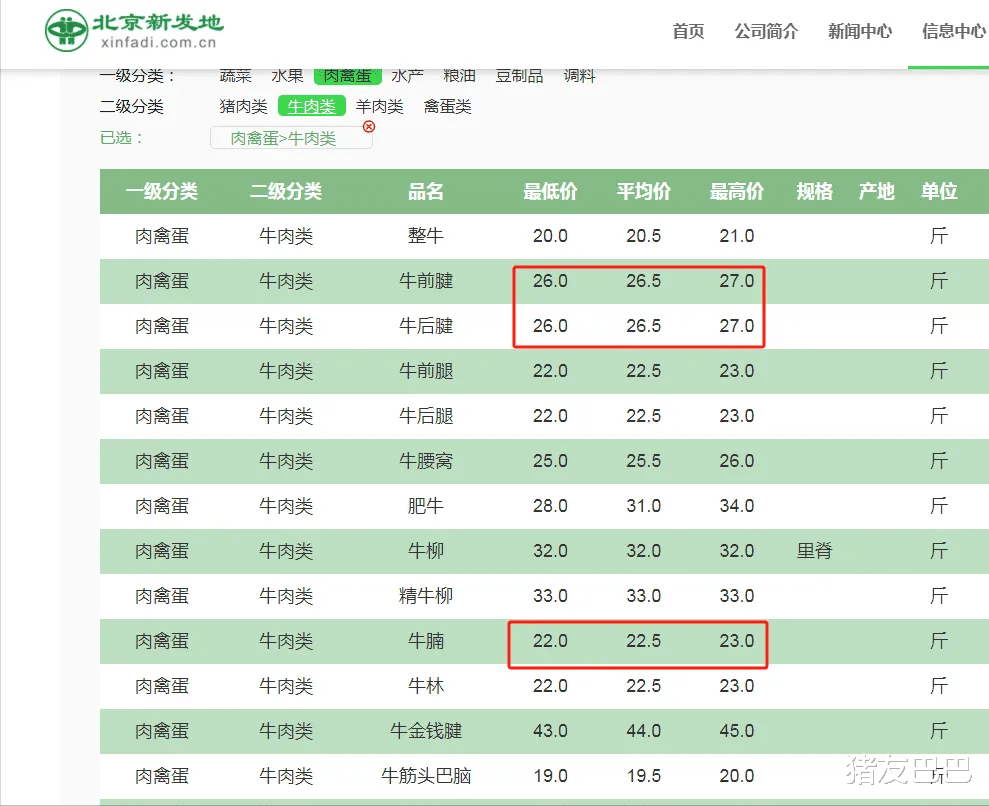Click 牛金钱腱 highest price 45.0
This screenshot has width=989, height=806.
[x=737, y=731]
